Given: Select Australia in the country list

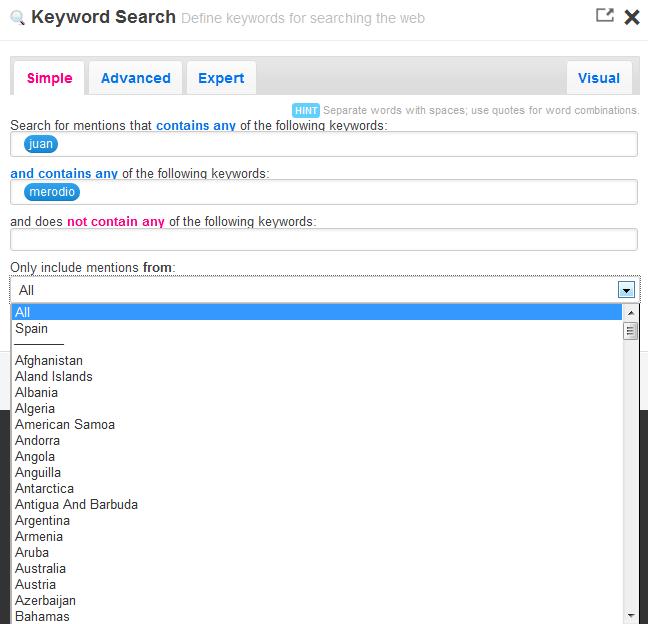Looking at the screenshot, I should pos(40,569).
